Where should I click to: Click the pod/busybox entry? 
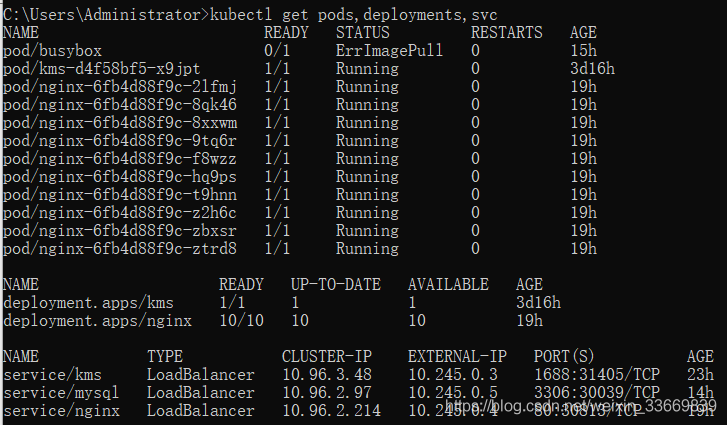click(52, 50)
